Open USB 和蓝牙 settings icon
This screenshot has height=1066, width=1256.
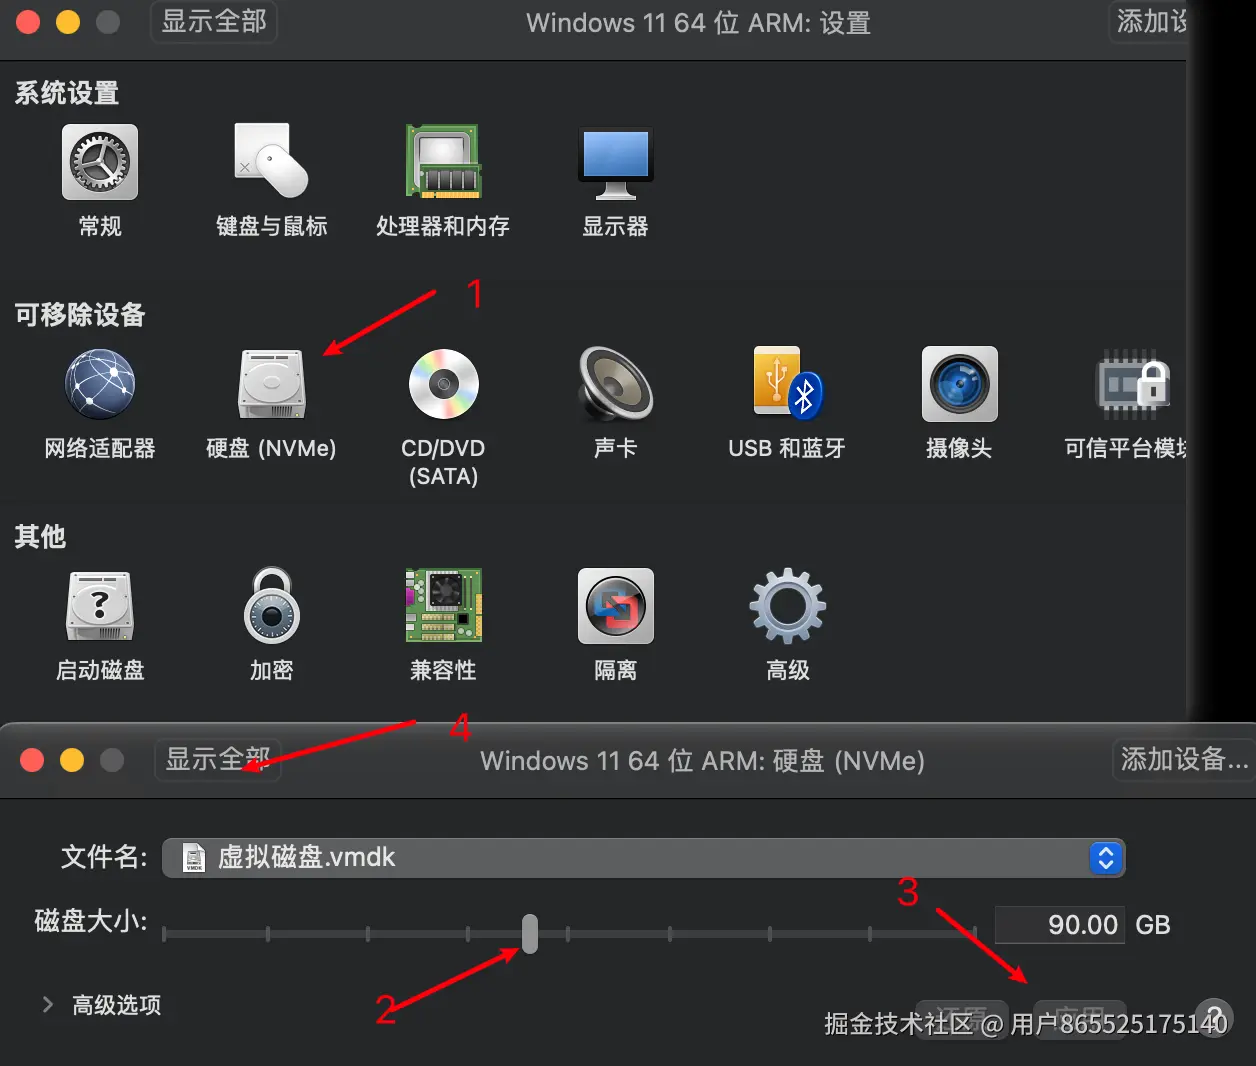click(787, 384)
